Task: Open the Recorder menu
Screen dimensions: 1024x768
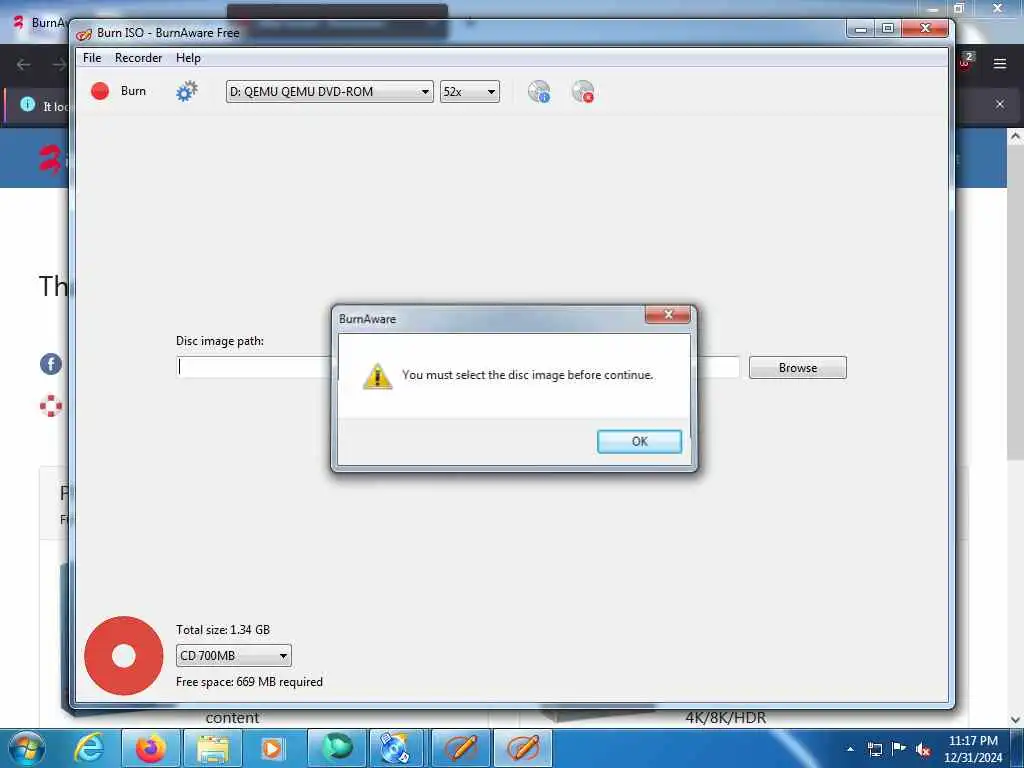Action: pyautogui.click(x=138, y=57)
